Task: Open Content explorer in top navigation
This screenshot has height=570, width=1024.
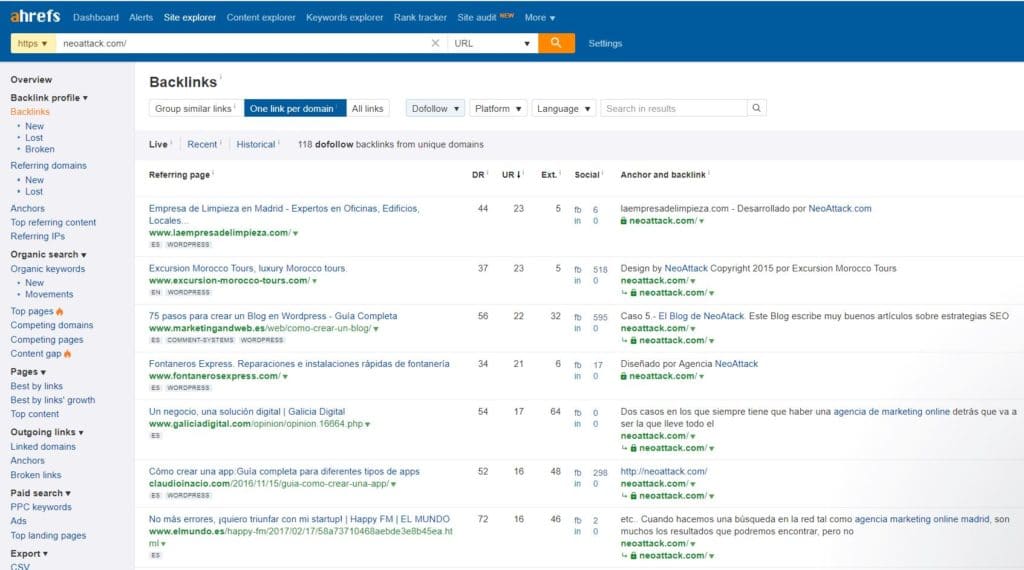Action: pyautogui.click(x=261, y=18)
